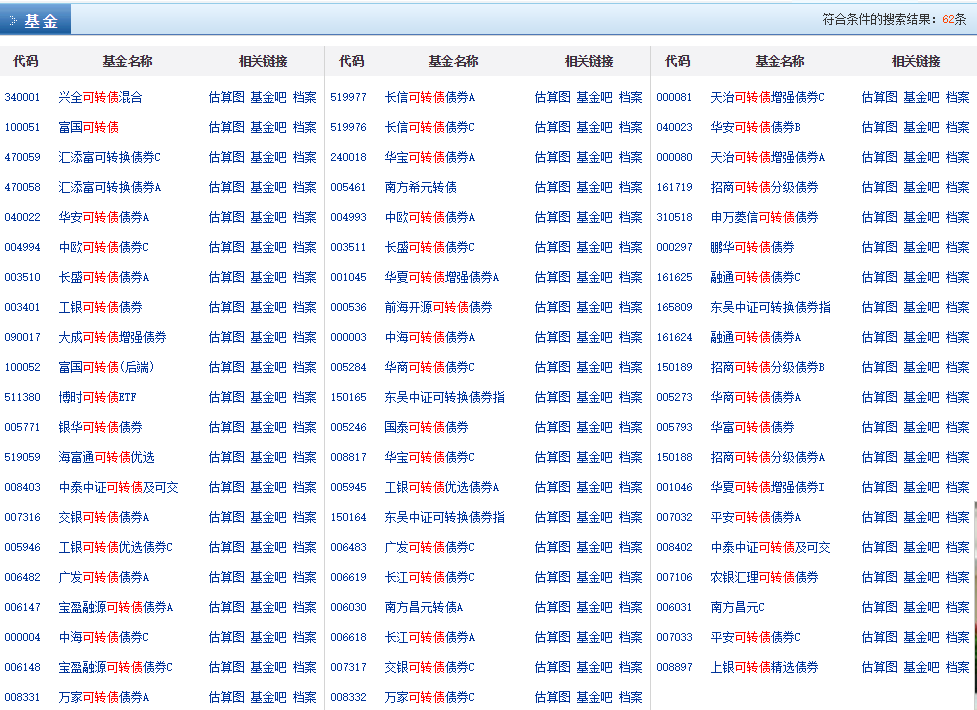Open 招商可转债分级债券 fund page
This screenshot has width=977, height=710.
765,187
